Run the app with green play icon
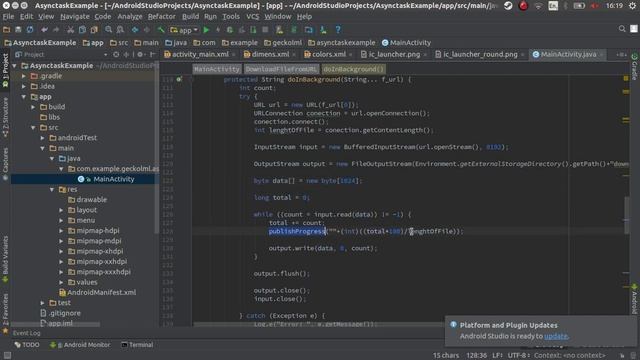The height and width of the screenshot is (360, 640). (206, 30)
